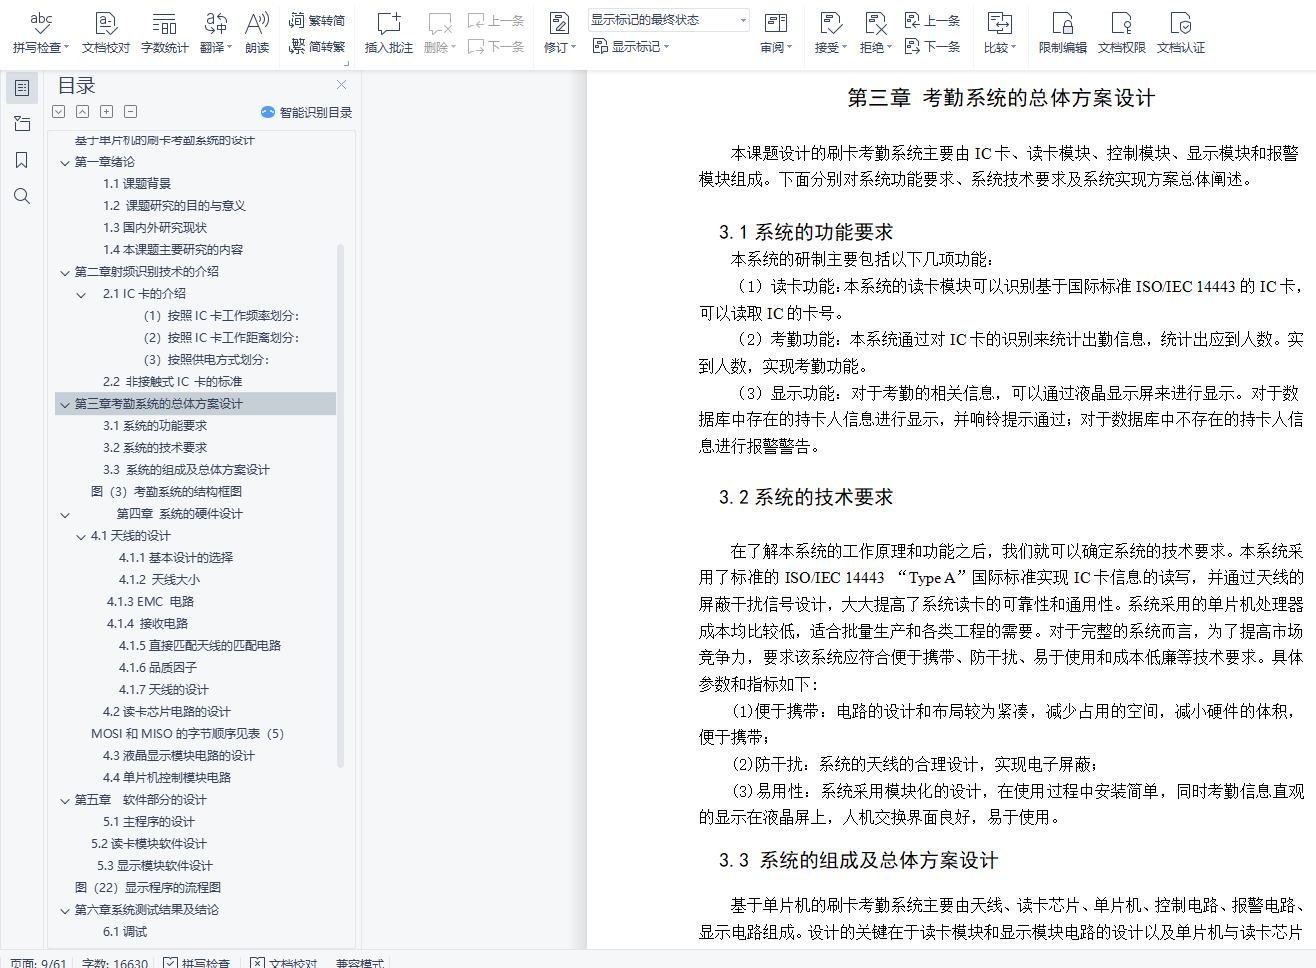This screenshot has height=968, width=1316.
Task: Go to next comment 下一条 beside 删除
Action: 496,46
